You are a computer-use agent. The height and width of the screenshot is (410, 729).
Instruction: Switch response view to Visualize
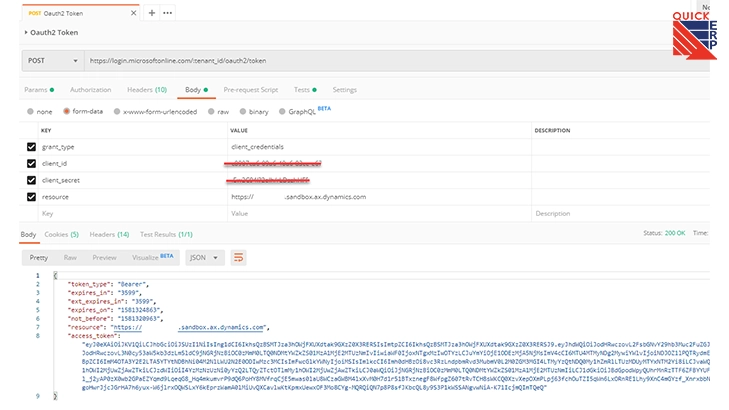coord(152,257)
